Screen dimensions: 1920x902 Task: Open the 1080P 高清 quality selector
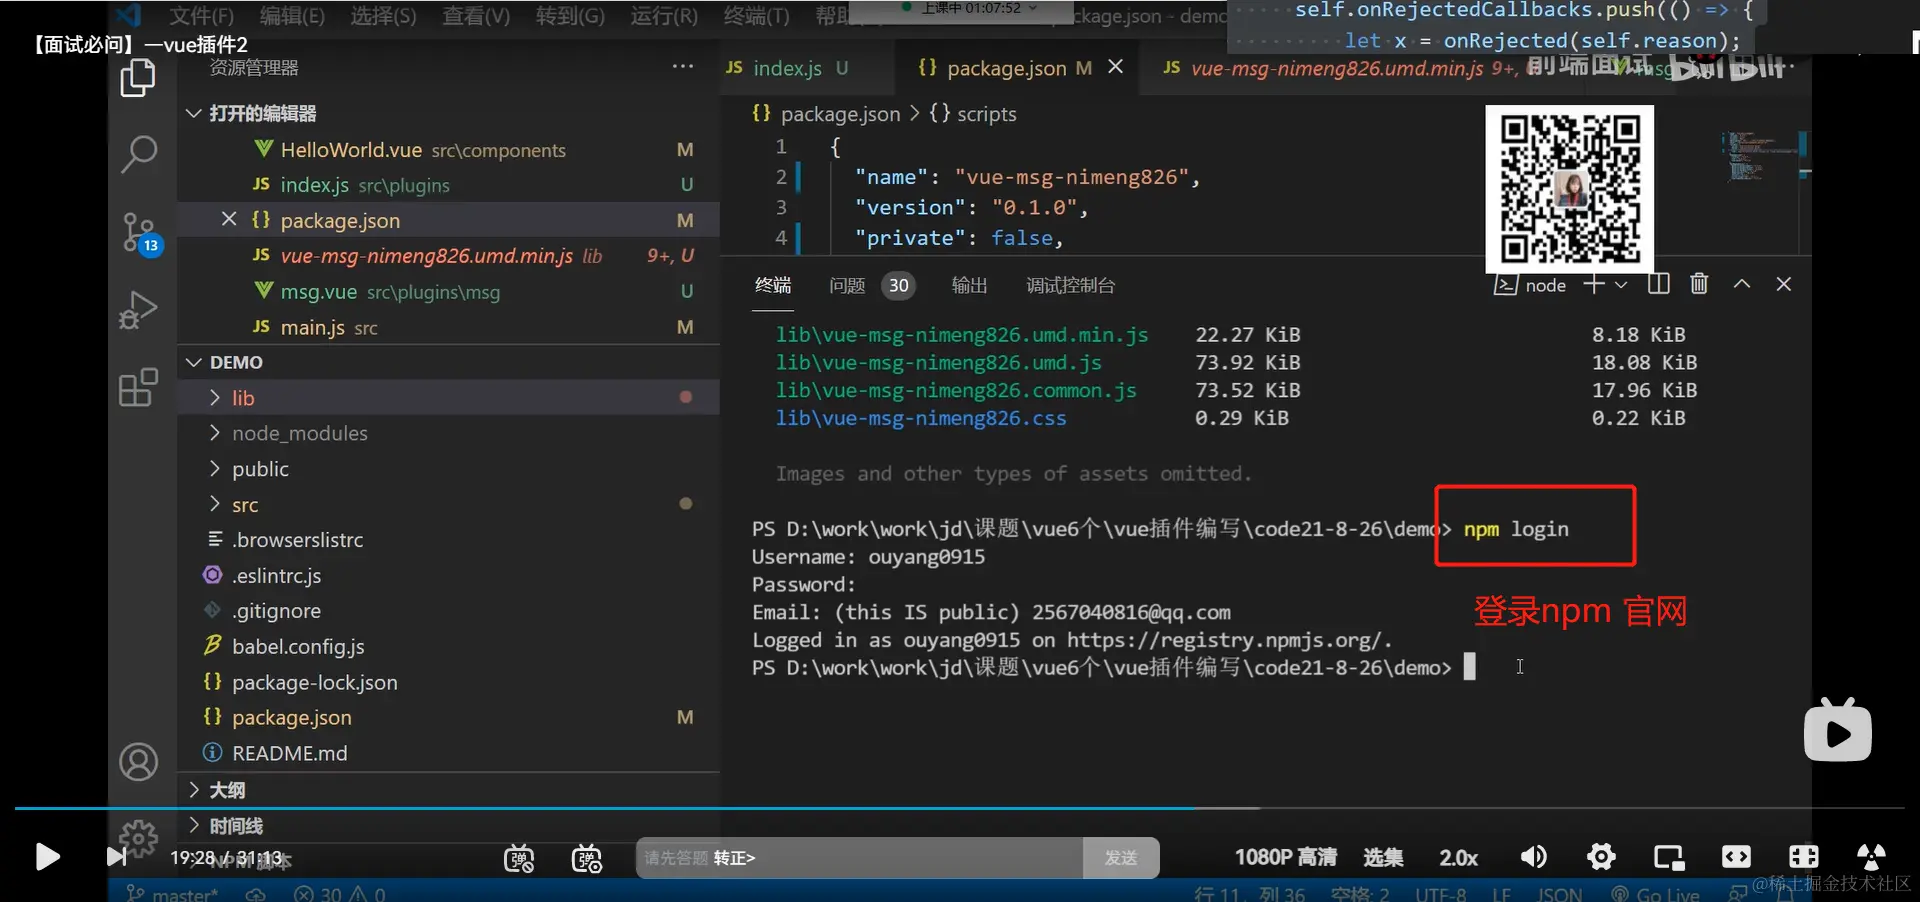pos(1285,857)
